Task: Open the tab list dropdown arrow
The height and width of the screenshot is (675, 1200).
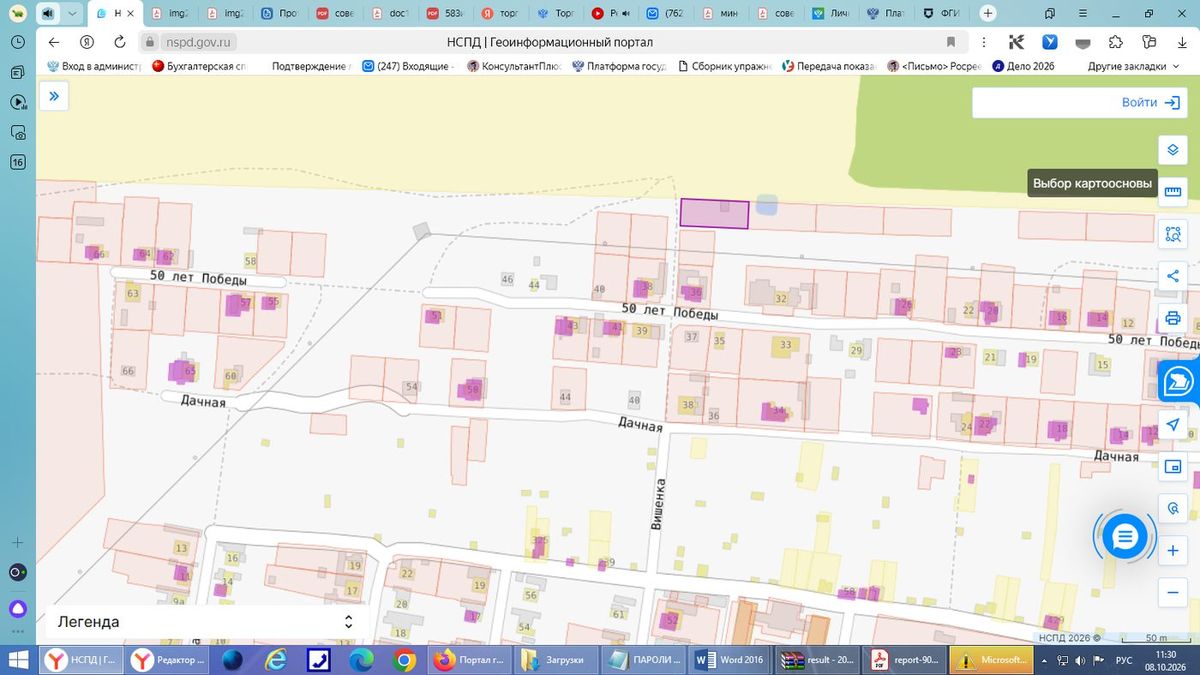Action: (72, 14)
